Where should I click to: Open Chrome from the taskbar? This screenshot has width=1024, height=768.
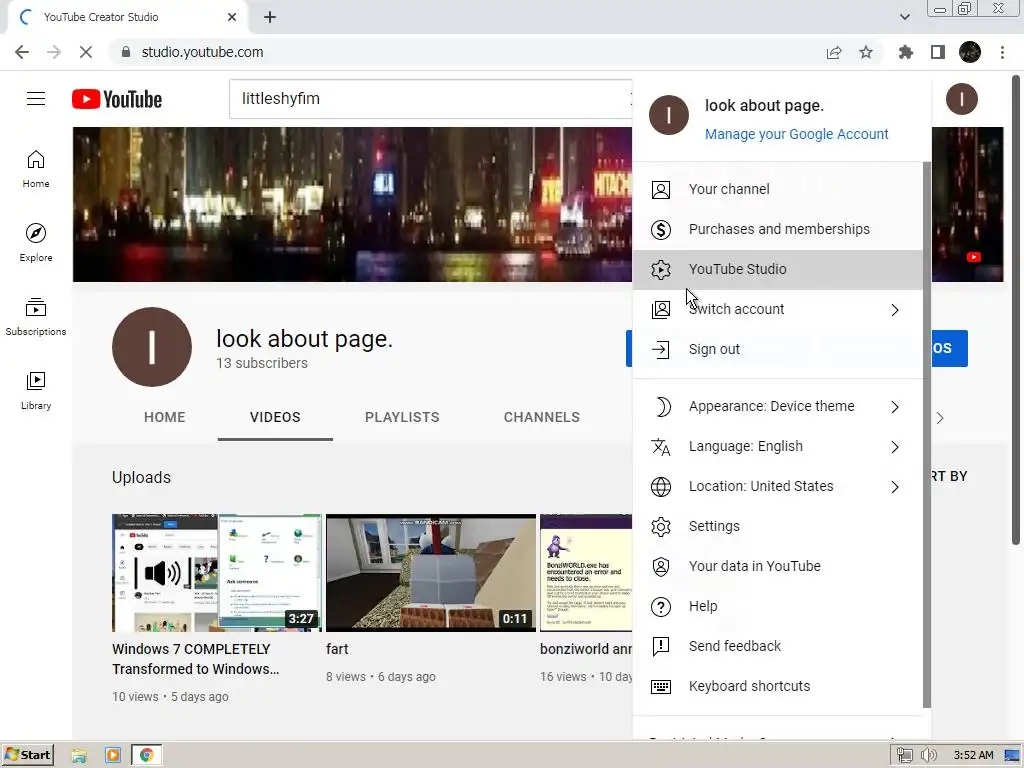(x=146, y=755)
